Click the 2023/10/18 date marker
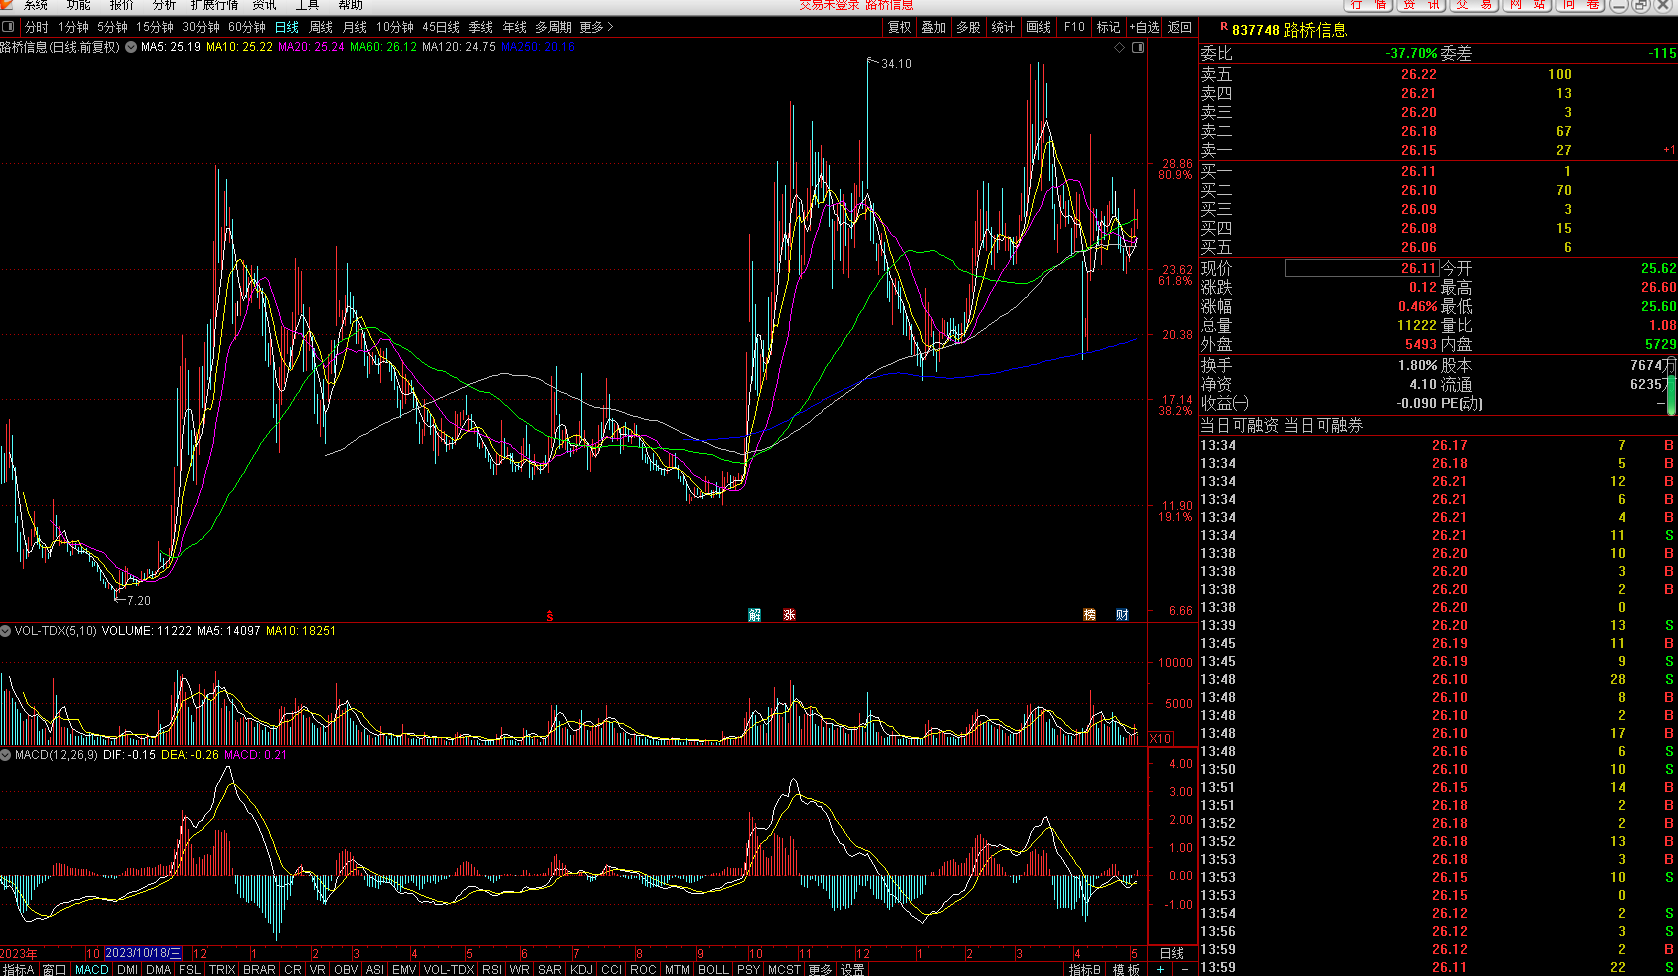This screenshot has height=976, width=1678. [x=143, y=953]
